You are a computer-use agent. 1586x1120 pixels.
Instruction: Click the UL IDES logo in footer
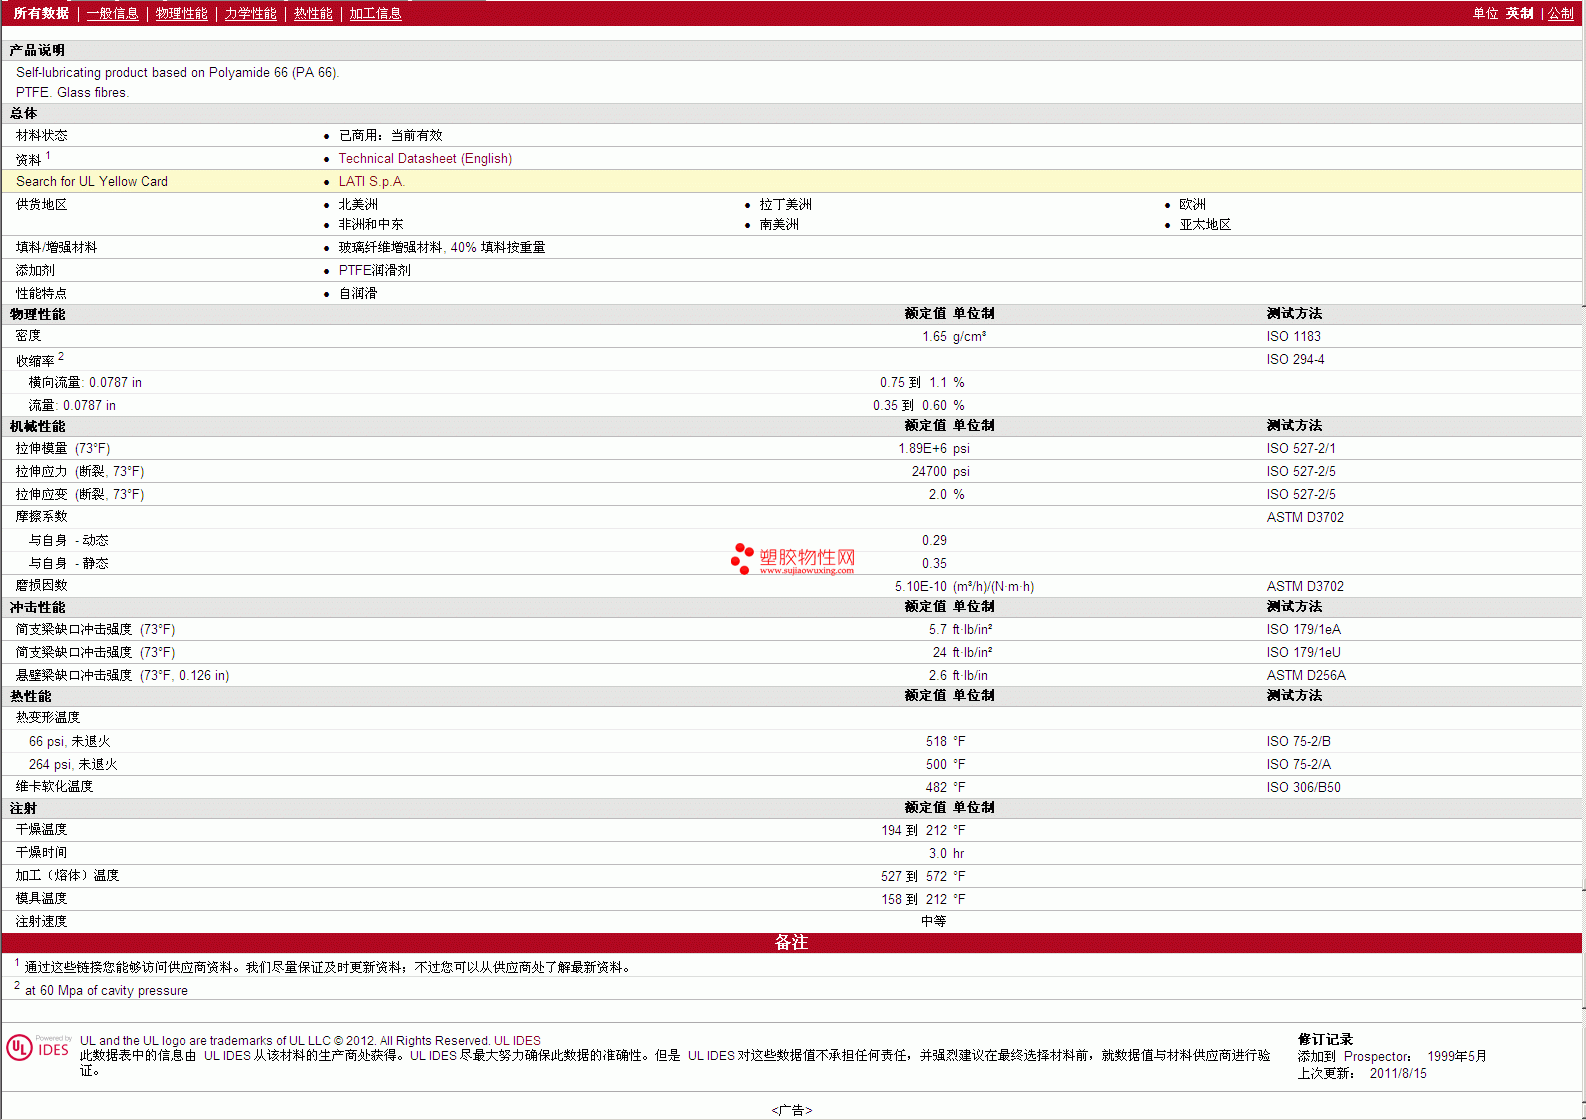point(38,1047)
